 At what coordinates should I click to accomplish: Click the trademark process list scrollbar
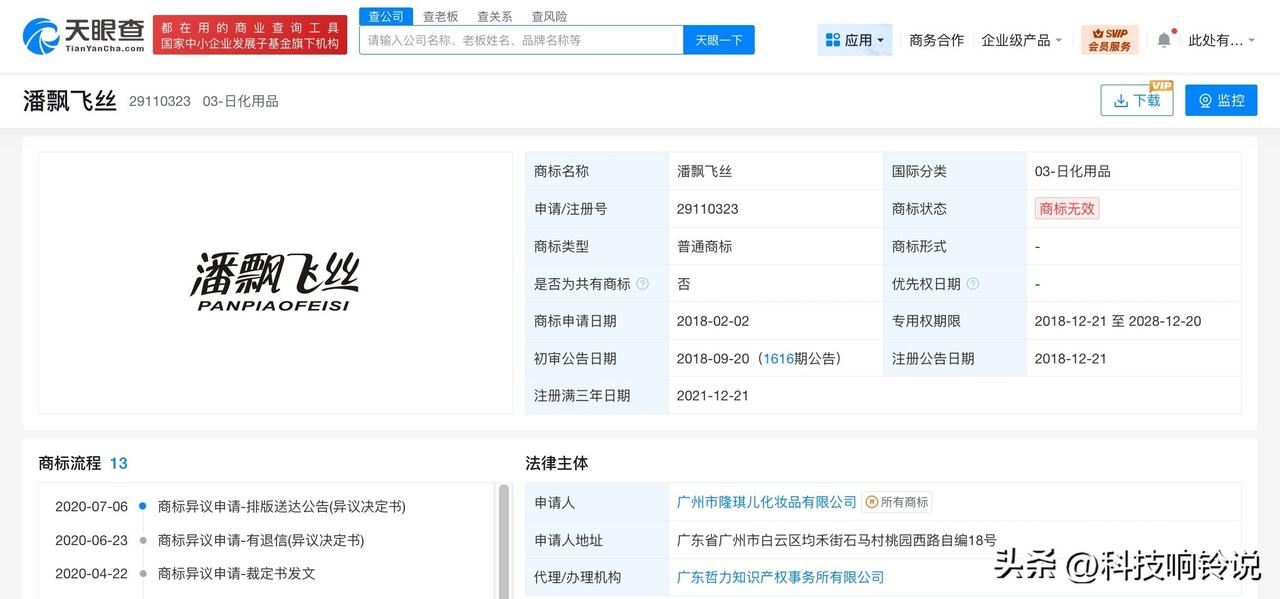click(x=504, y=540)
